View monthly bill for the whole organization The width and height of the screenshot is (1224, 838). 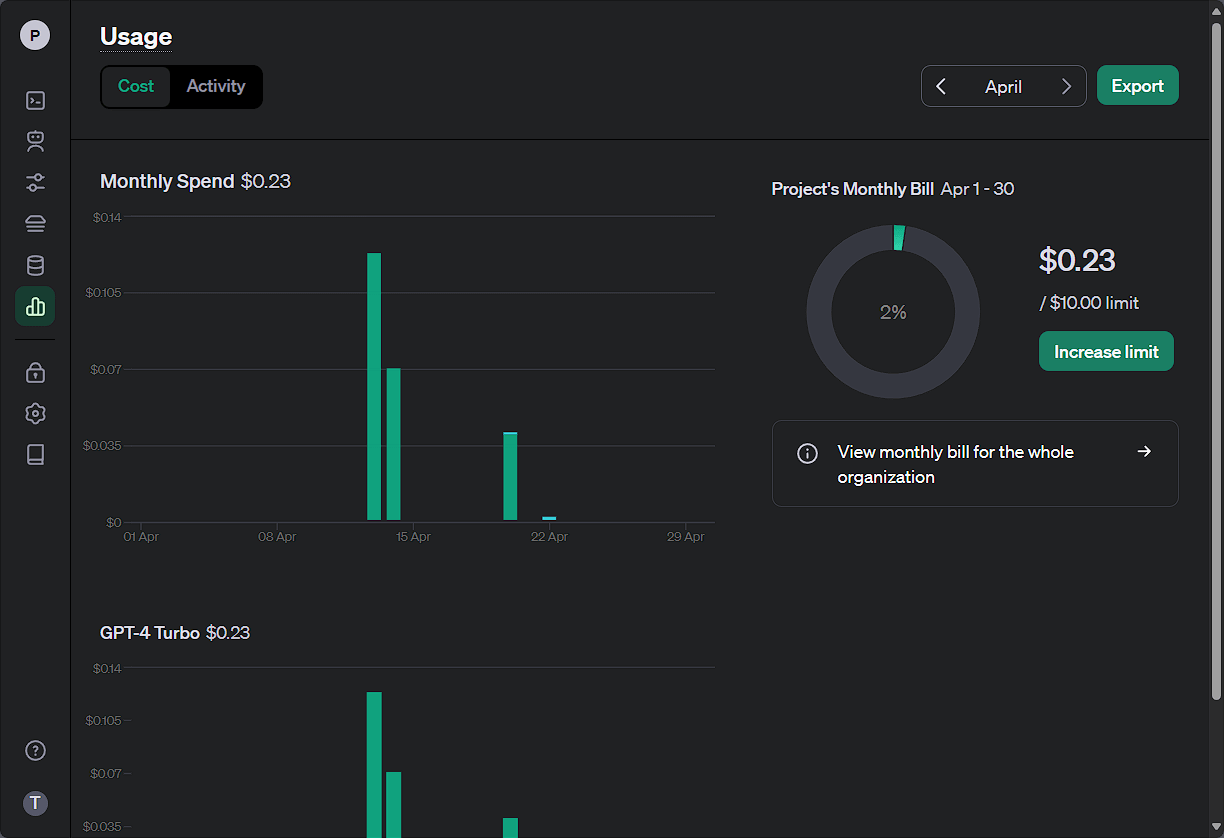[x=975, y=464]
